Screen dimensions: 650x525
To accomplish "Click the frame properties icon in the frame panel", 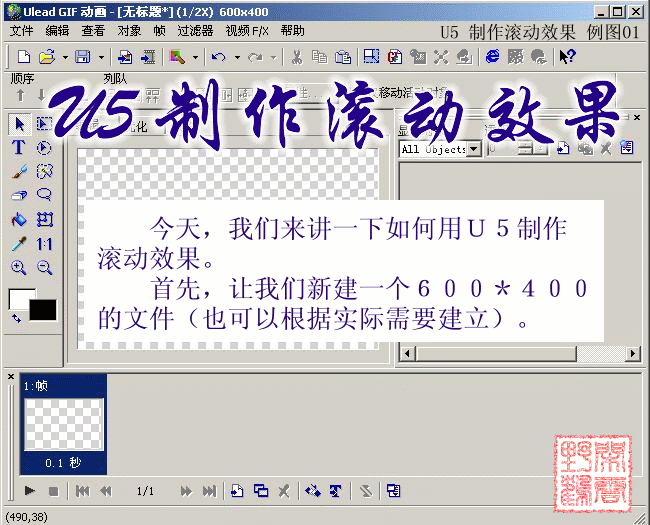I will click(393, 491).
